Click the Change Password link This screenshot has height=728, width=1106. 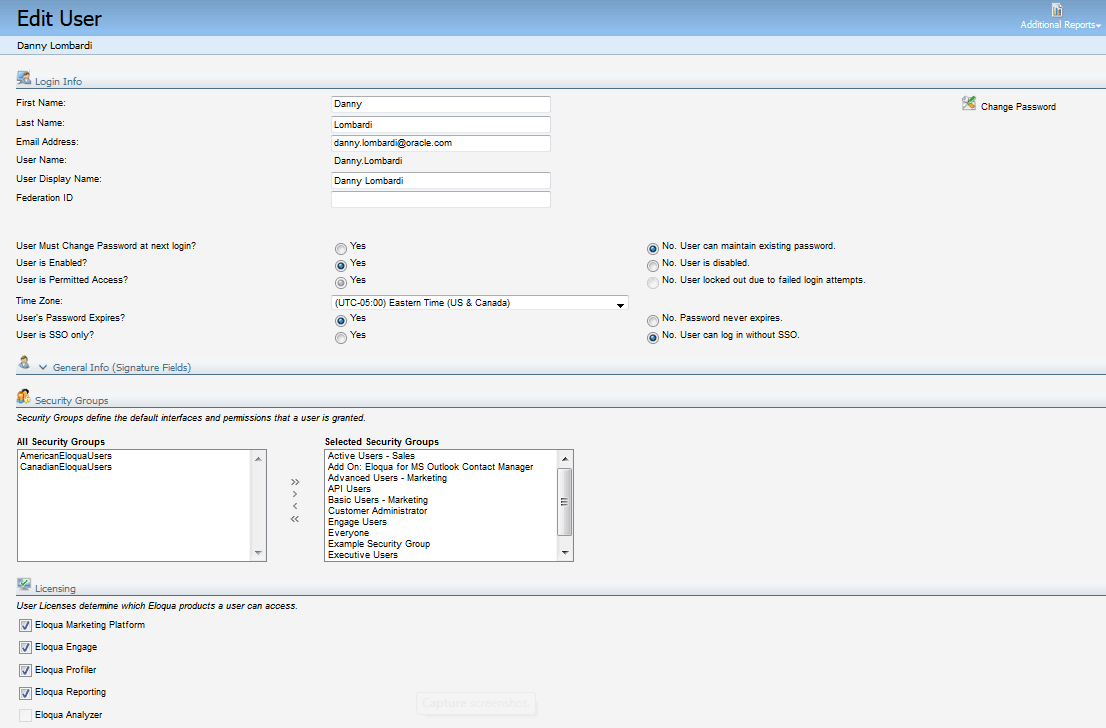(1019, 104)
